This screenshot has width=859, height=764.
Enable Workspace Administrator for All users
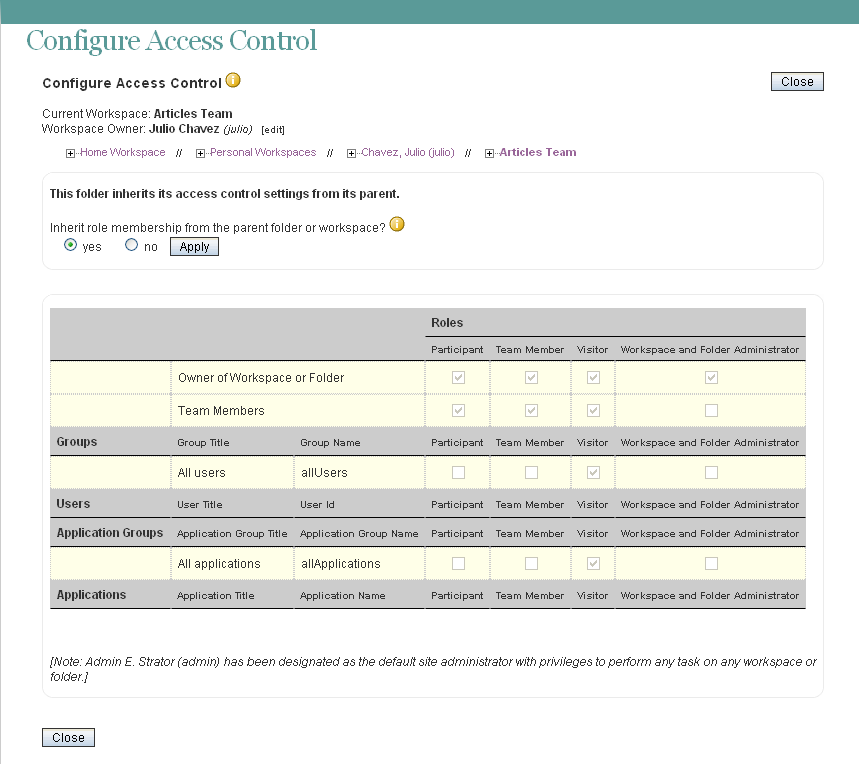(710, 470)
